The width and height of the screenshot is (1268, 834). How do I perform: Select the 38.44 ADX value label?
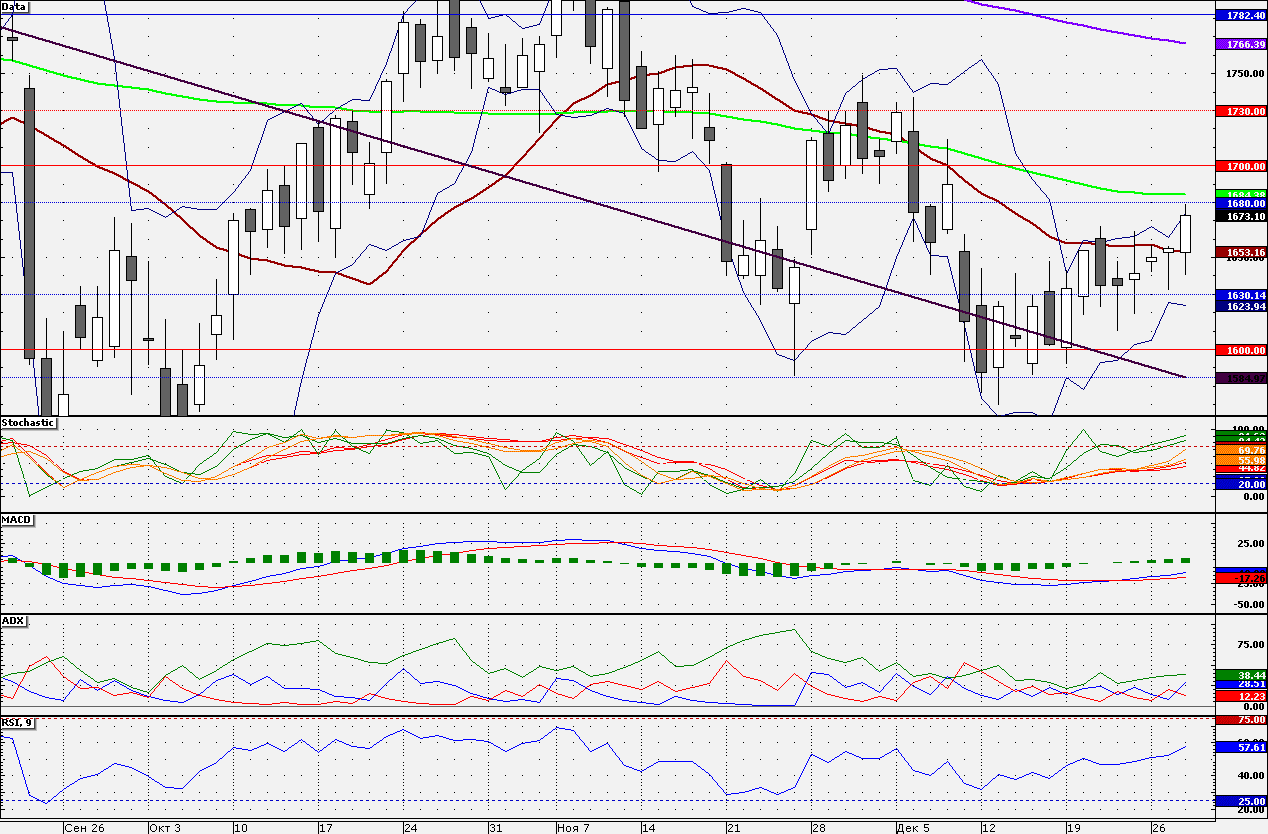tap(1240, 674)
